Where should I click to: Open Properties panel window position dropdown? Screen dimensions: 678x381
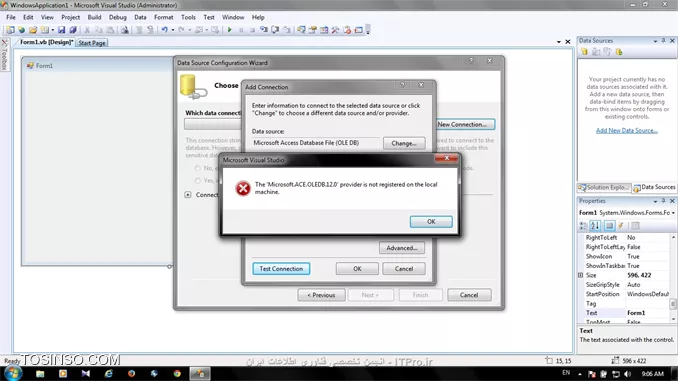click(x=655, y=201)
